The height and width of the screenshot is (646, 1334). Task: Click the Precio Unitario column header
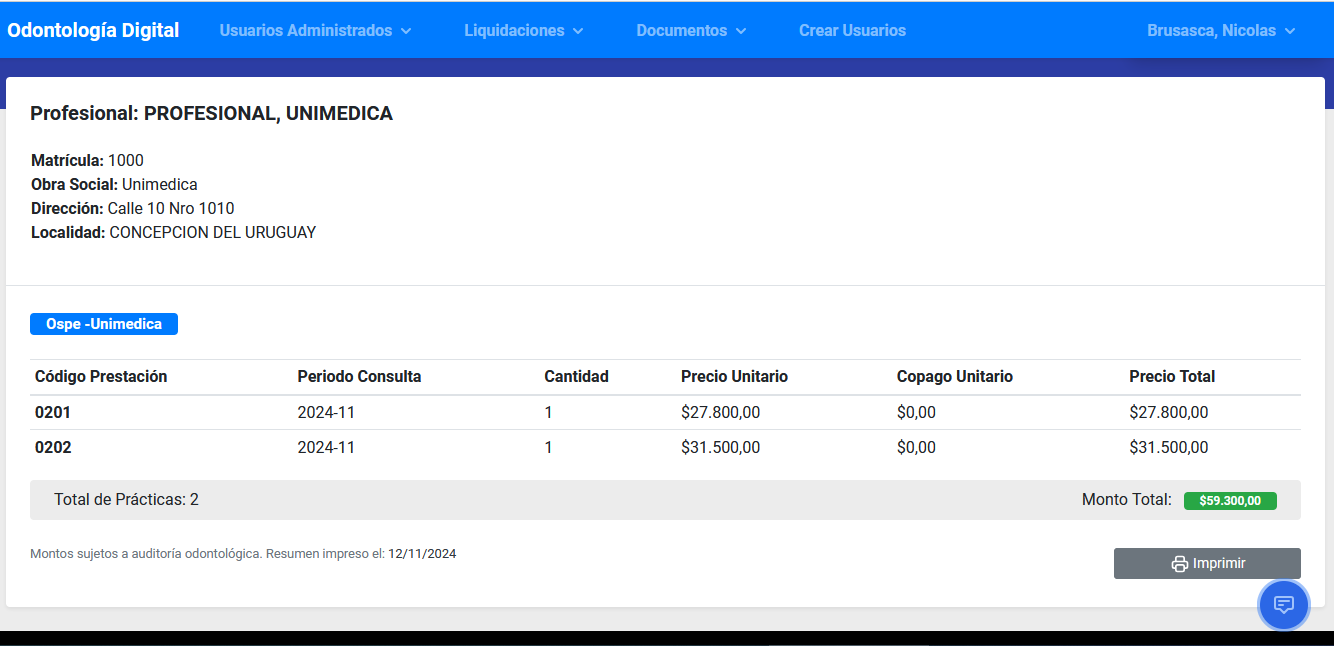(734, 377)
